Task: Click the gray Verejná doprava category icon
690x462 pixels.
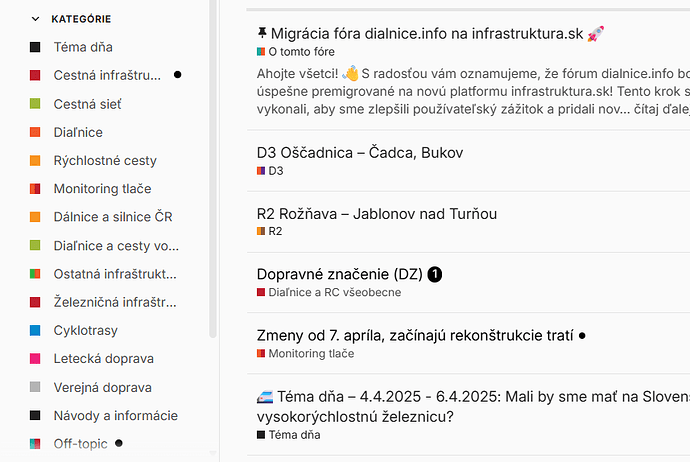Action: point(35,387)
